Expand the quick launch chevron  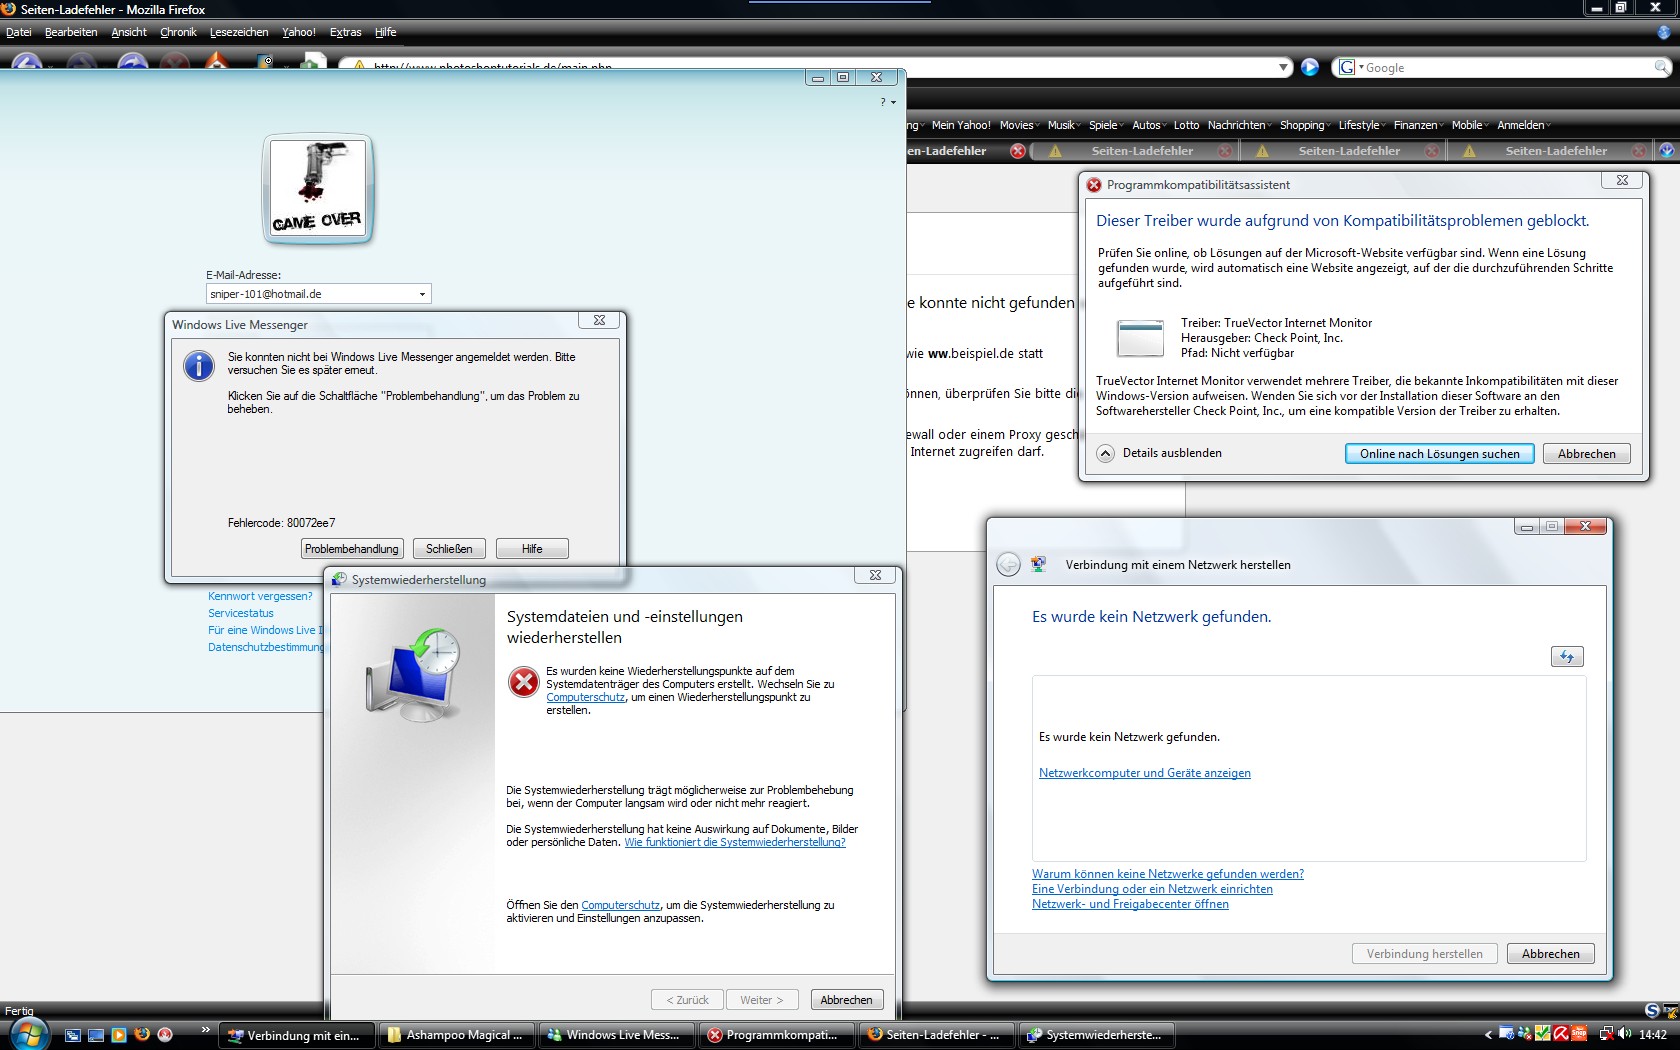click(205, 1030)
